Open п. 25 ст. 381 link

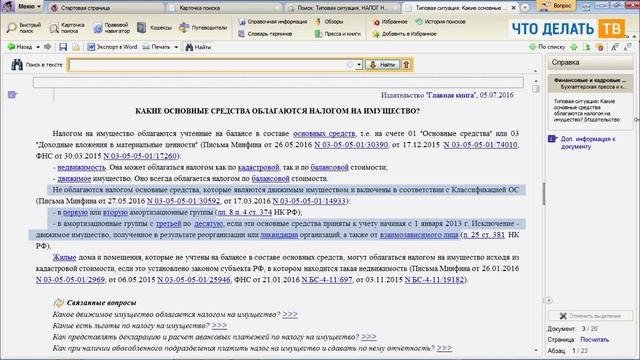point(483,235)
